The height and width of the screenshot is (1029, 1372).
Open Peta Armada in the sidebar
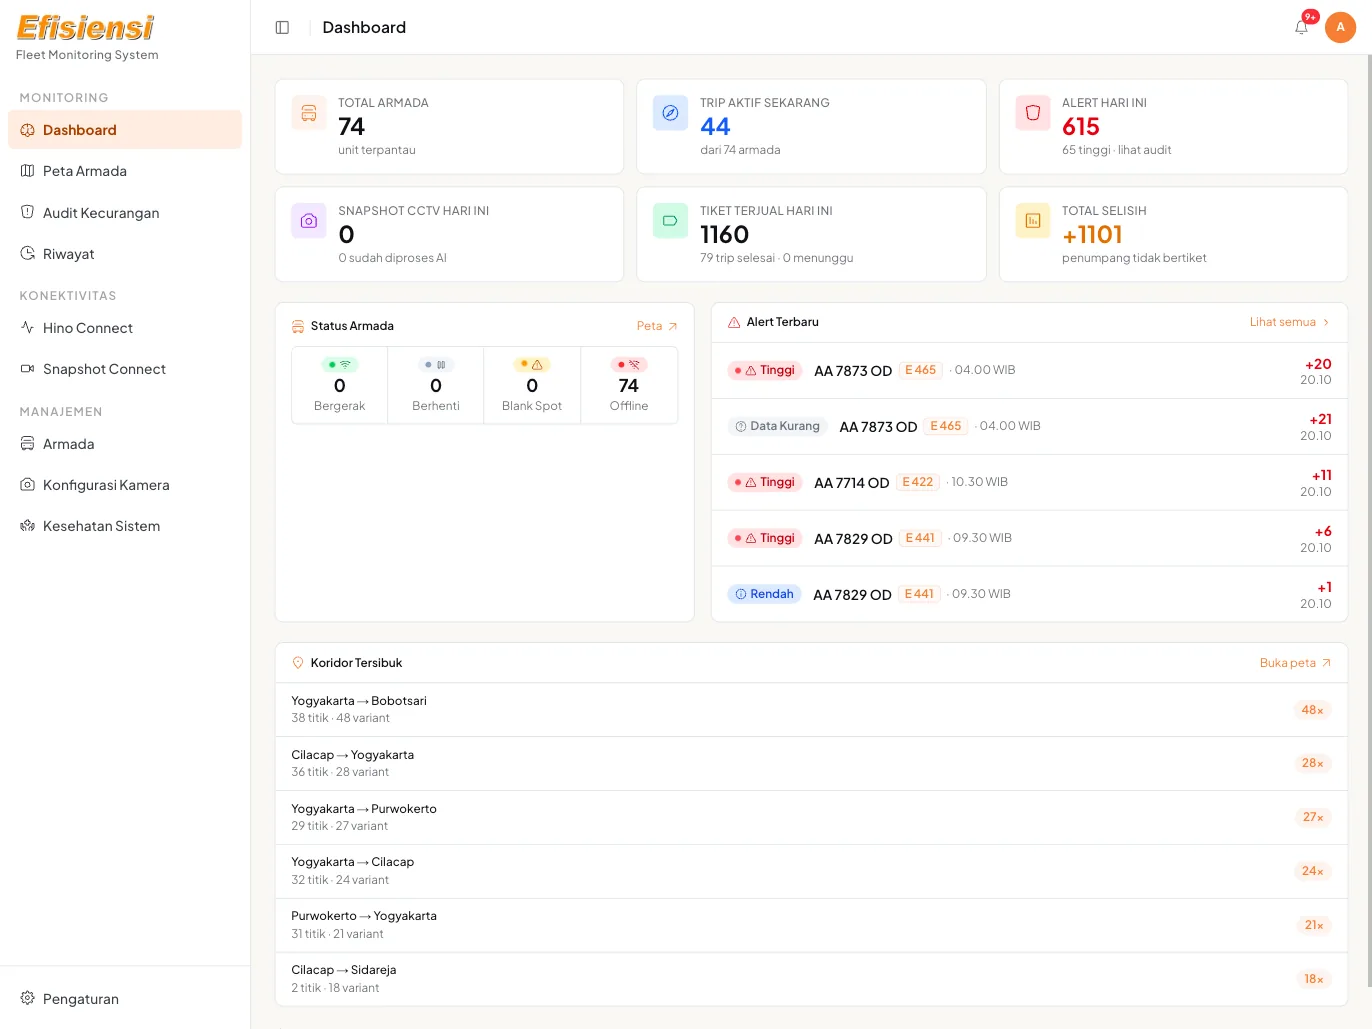[125, 171]
